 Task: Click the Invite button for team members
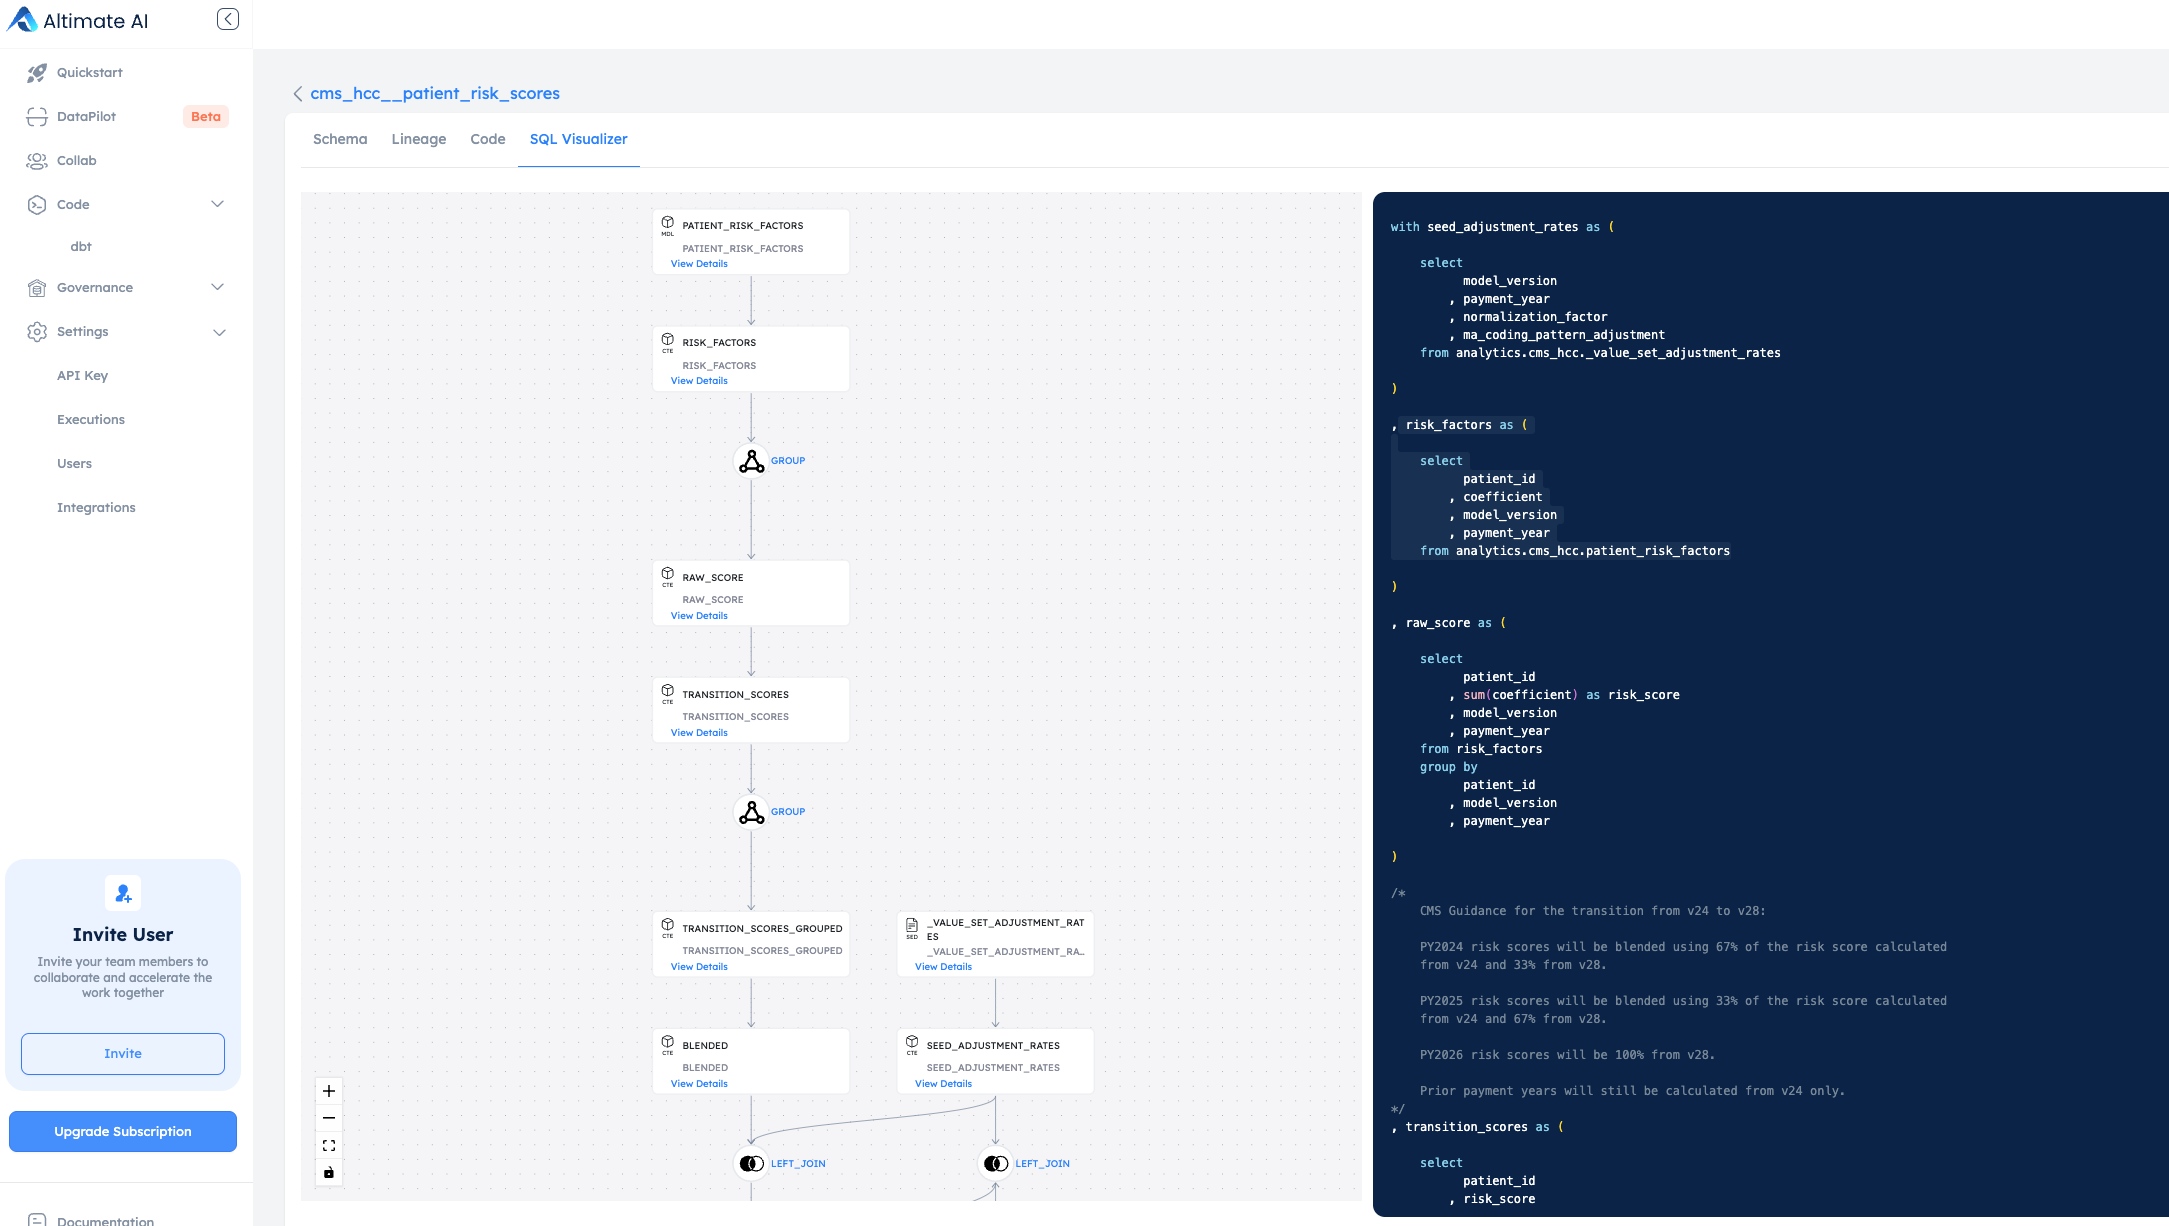coord(122,1053)
